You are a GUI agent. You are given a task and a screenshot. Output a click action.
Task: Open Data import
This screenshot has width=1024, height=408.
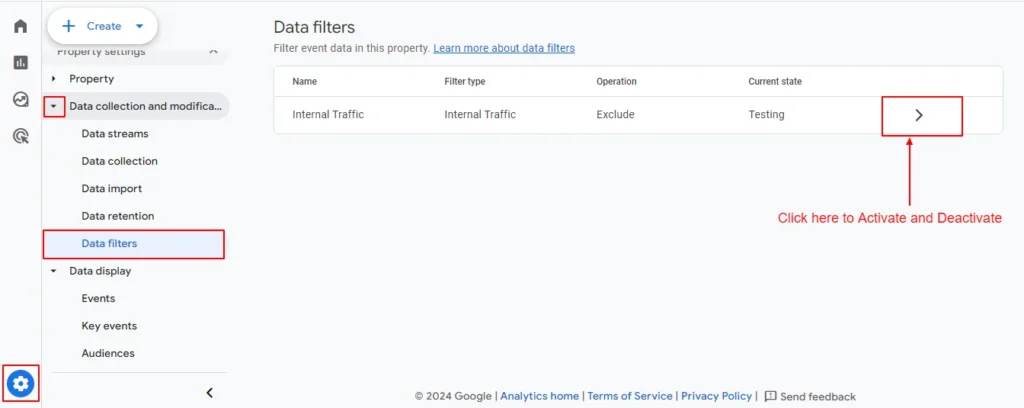click(112, 189)
